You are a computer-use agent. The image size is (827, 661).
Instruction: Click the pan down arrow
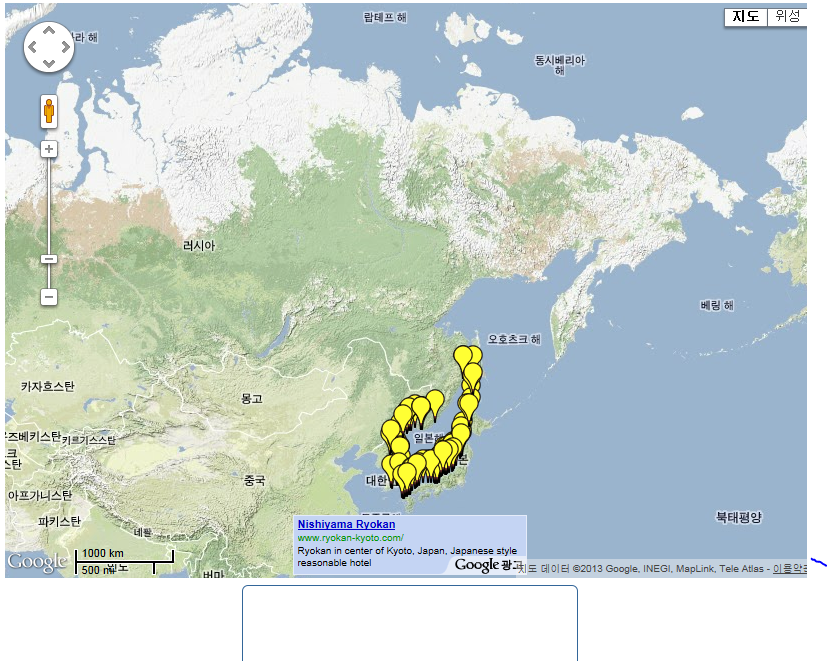48,64
